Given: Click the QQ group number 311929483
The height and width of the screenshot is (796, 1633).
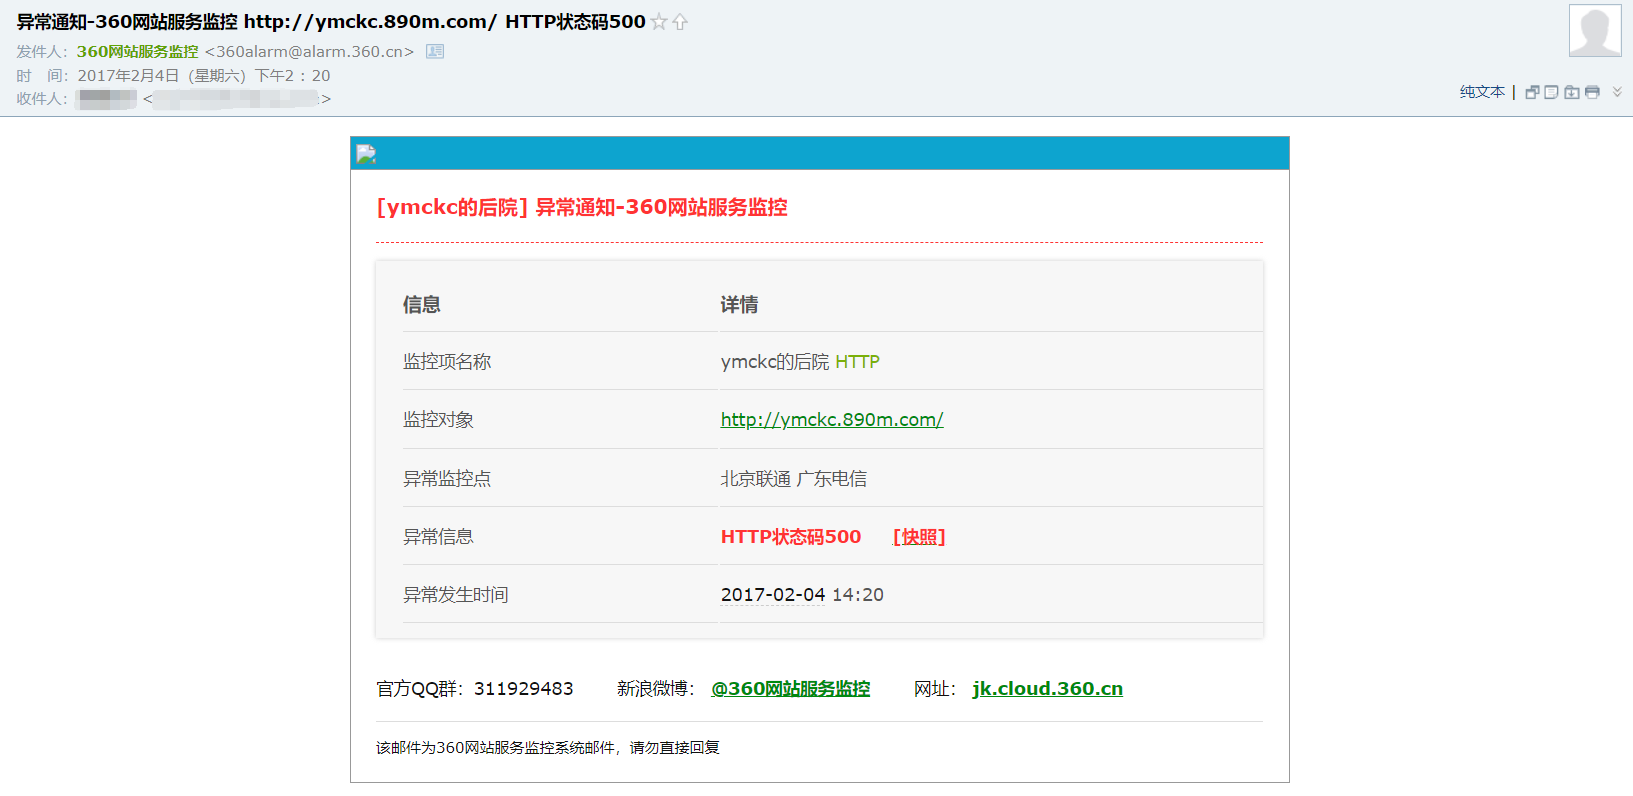Looking at the screenshot, I should pyautogui.click(x=524, y=689).
